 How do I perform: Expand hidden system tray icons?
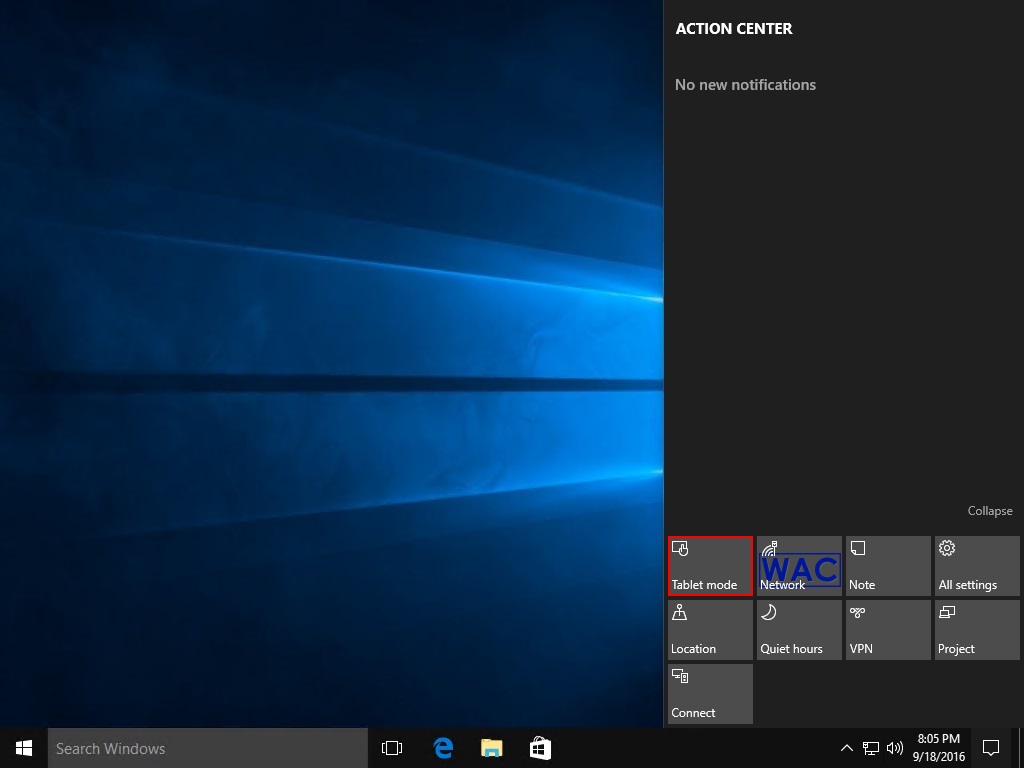[845, 747]
